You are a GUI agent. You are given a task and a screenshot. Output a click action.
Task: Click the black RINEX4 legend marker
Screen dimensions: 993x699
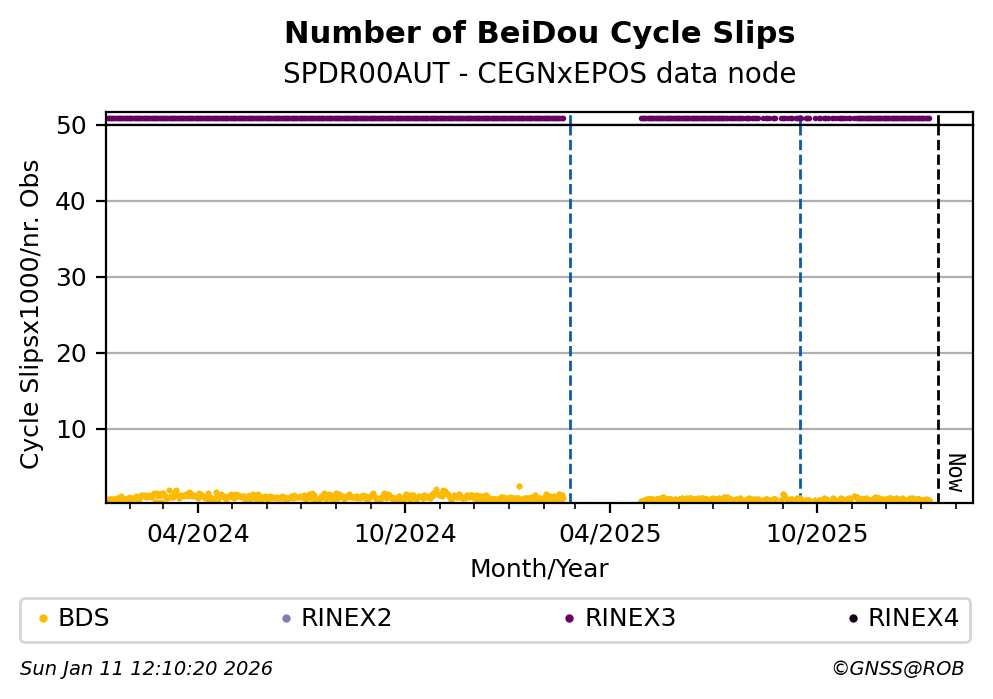pos(853,619)
